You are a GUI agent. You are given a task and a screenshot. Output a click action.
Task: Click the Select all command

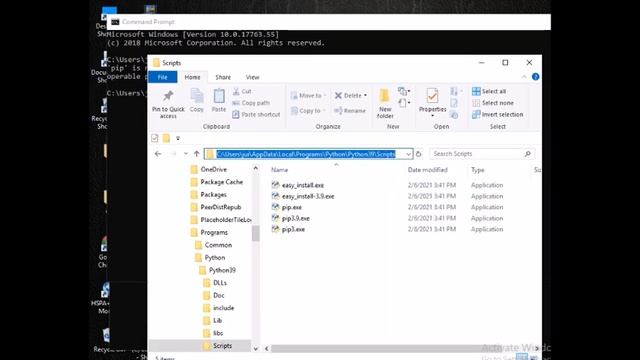point(489,91)
